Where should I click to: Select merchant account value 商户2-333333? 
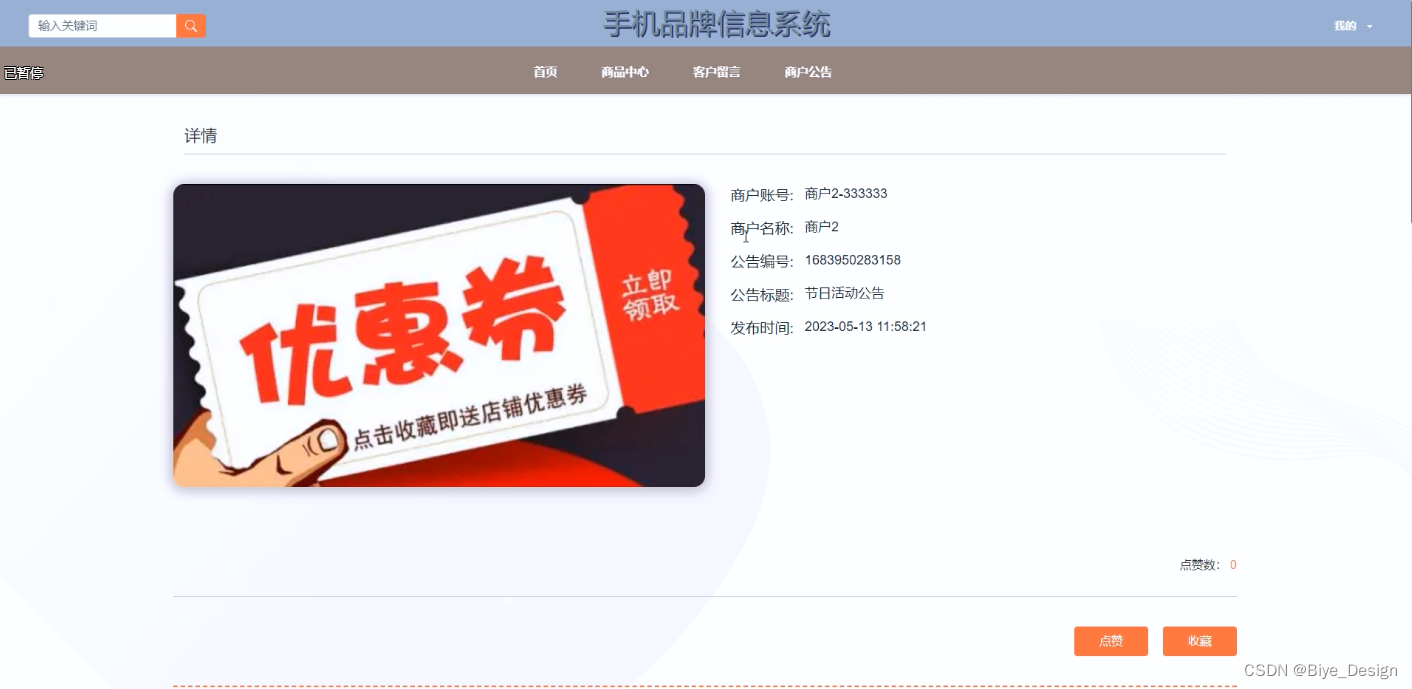click(x=846, y=194)
